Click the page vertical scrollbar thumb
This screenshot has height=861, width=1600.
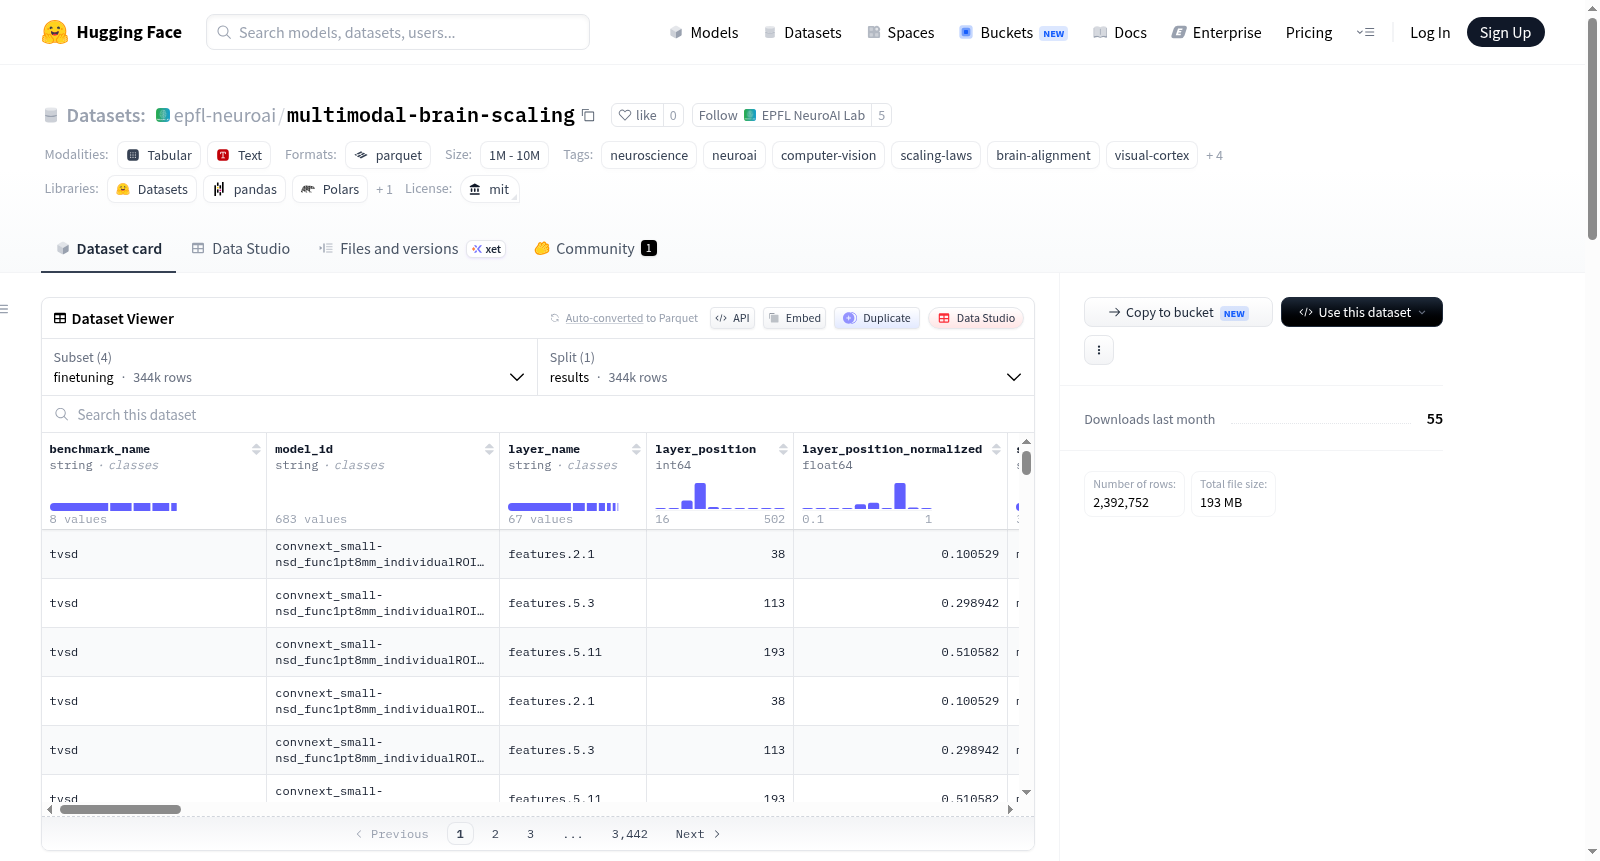pos(1592,128)
